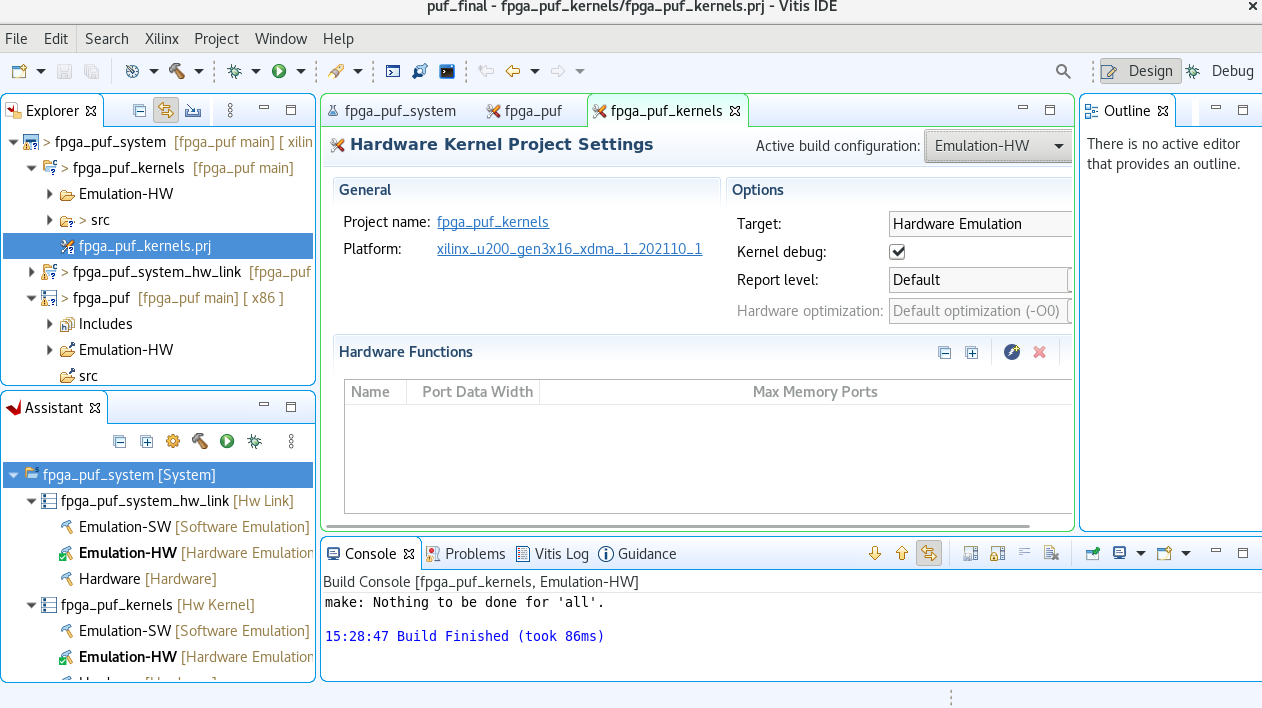Click the green Run icon in main toolbar
Viewport: 1262px width, 708px height.
tap(279, 71)
